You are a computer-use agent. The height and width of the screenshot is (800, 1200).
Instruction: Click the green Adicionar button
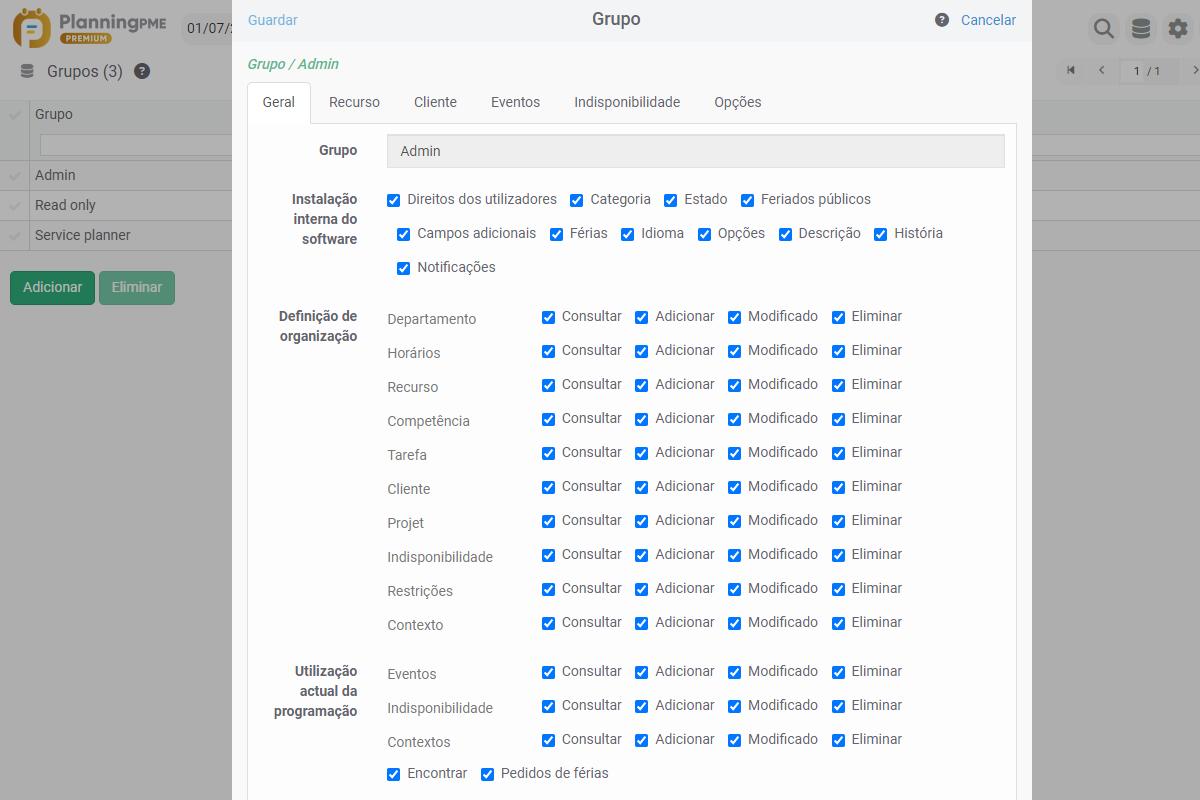pos(53,287)
